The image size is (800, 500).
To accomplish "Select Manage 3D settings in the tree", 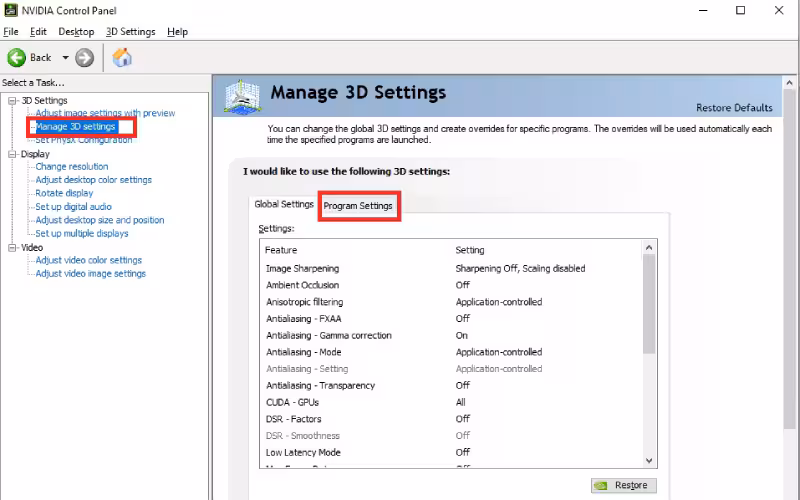I will point(76,127).
